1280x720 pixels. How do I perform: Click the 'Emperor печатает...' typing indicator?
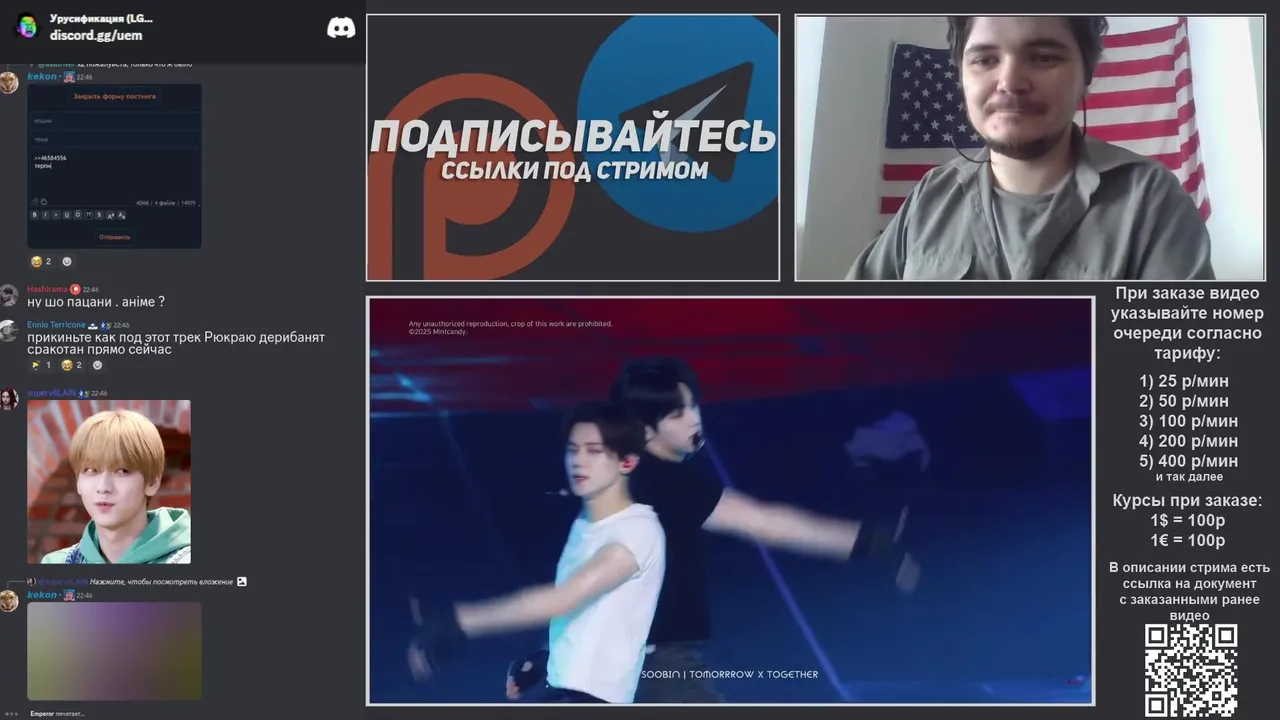point(57,714)
